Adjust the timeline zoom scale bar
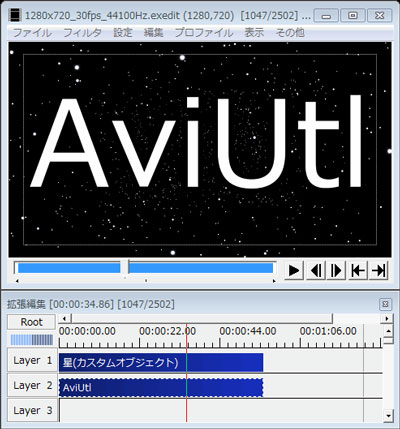 (x=32, y=340)
